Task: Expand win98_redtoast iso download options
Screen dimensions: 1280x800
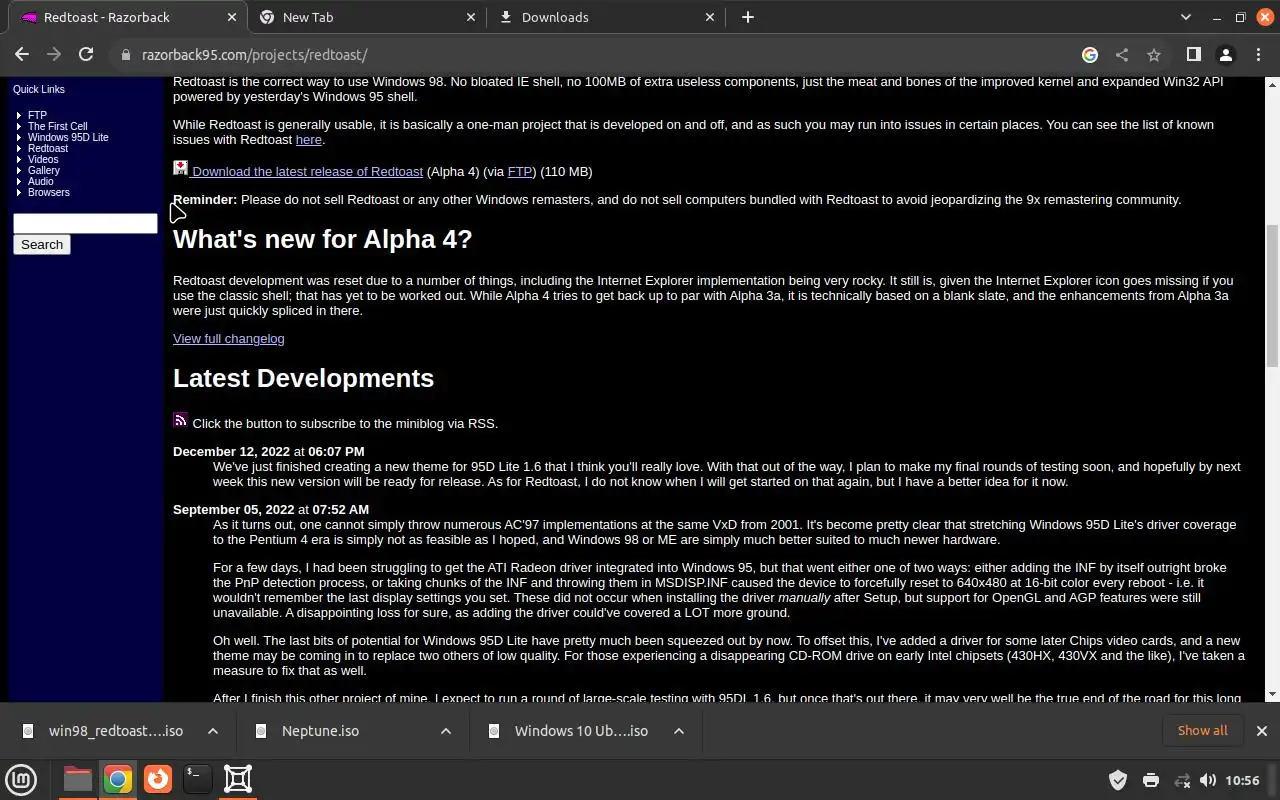Action: (x=213, y=731)
